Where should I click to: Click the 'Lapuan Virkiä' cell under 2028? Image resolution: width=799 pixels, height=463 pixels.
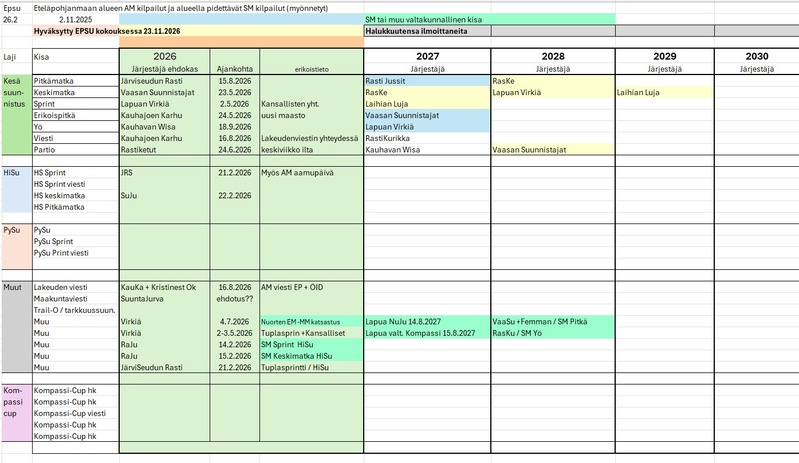coord(552,92)
